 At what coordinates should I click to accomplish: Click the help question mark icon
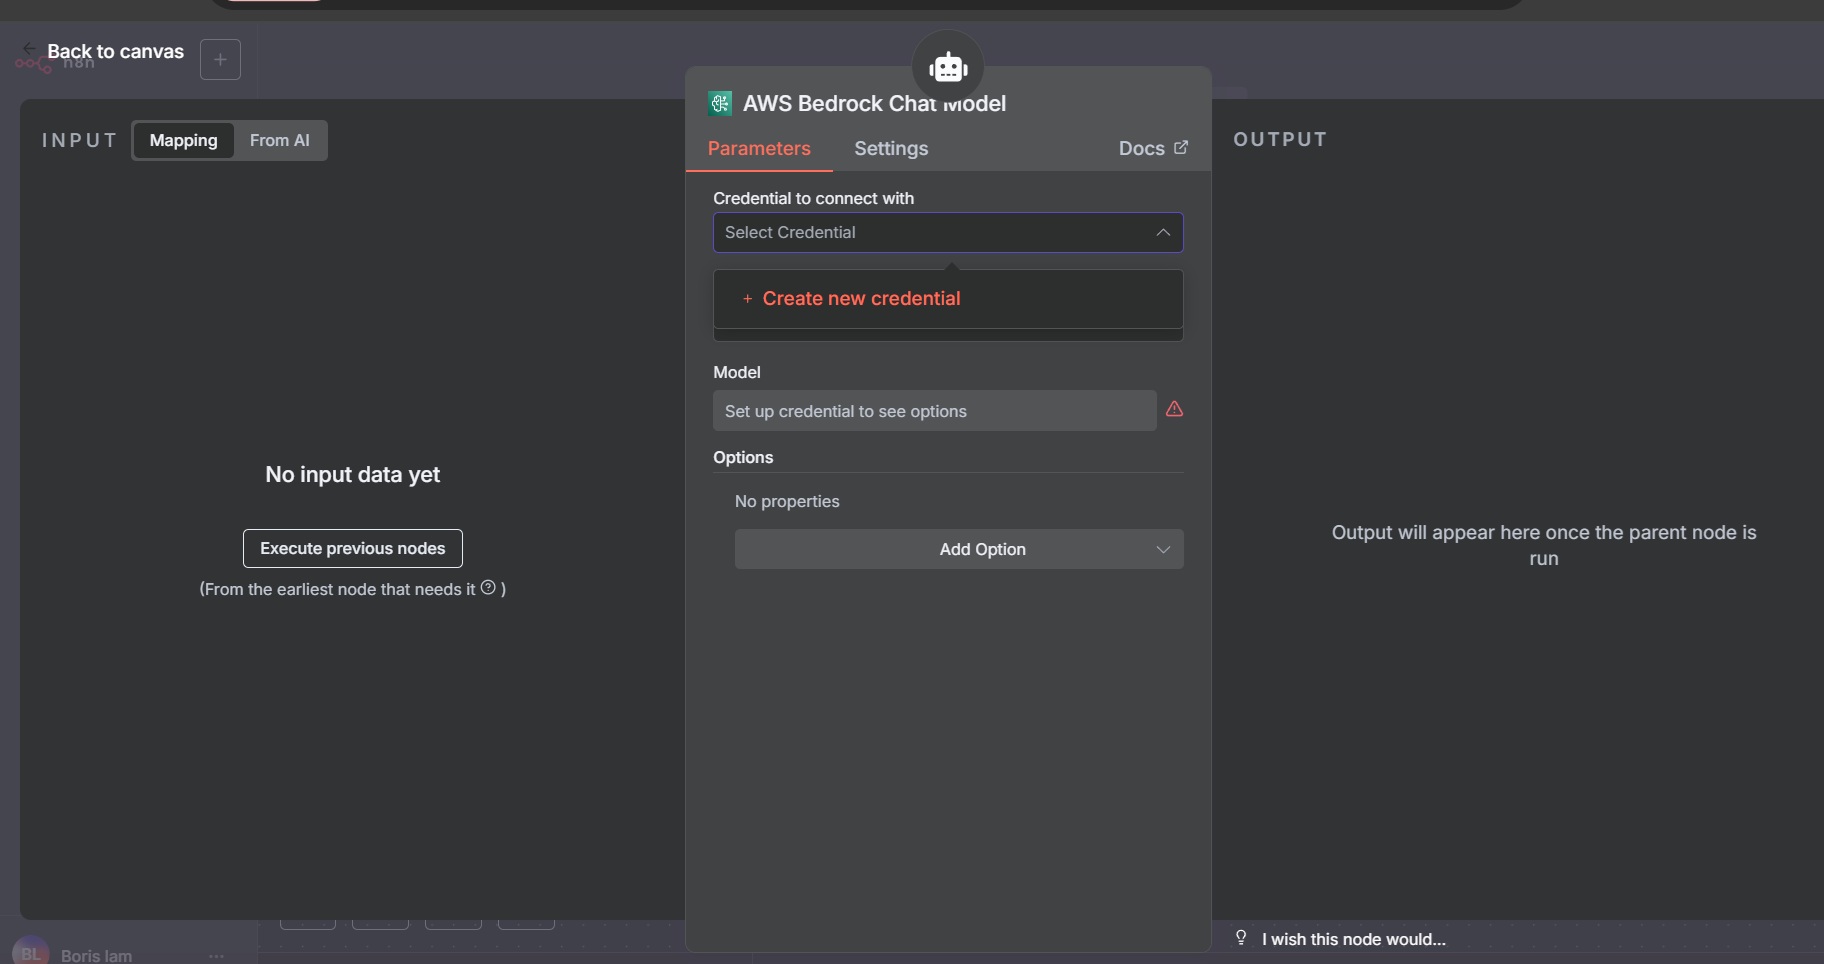pyautogui.click(x=488, y=588)
